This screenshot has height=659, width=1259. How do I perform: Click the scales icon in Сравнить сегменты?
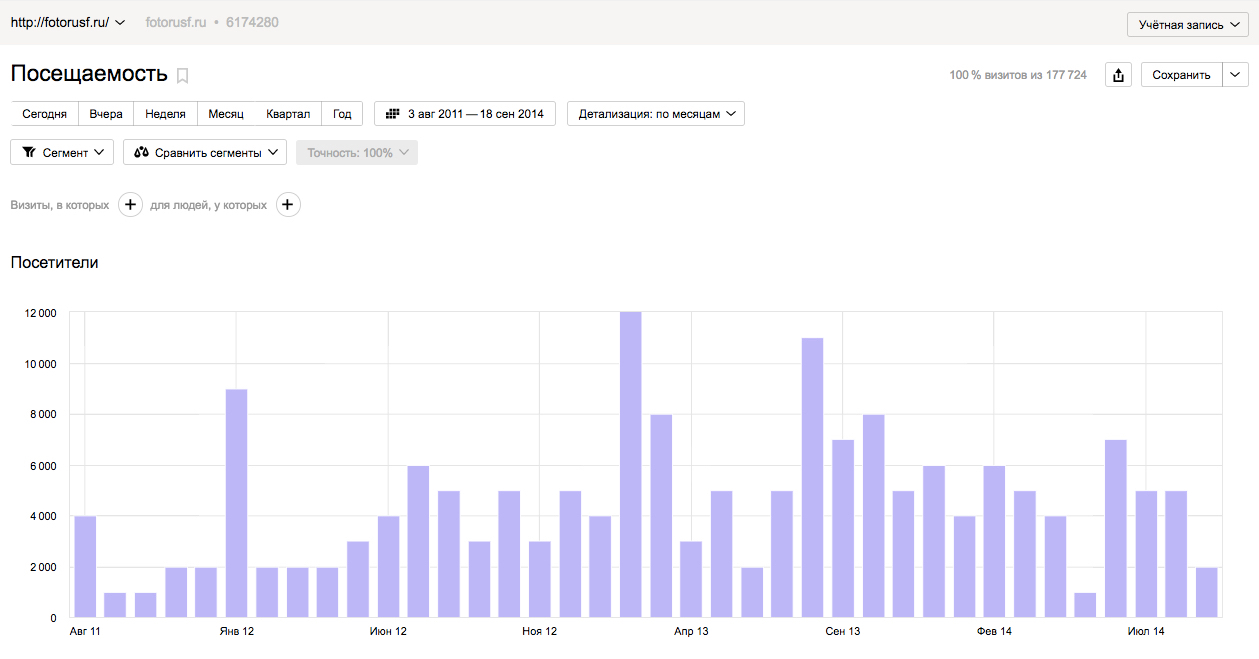tap(142, 153)
